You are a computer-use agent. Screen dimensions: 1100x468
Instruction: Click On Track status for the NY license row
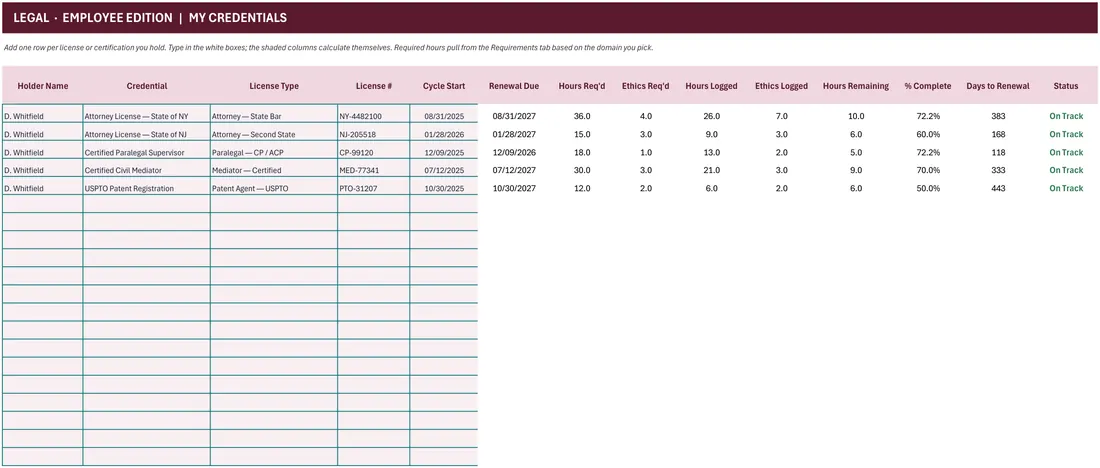(1066, 116)
